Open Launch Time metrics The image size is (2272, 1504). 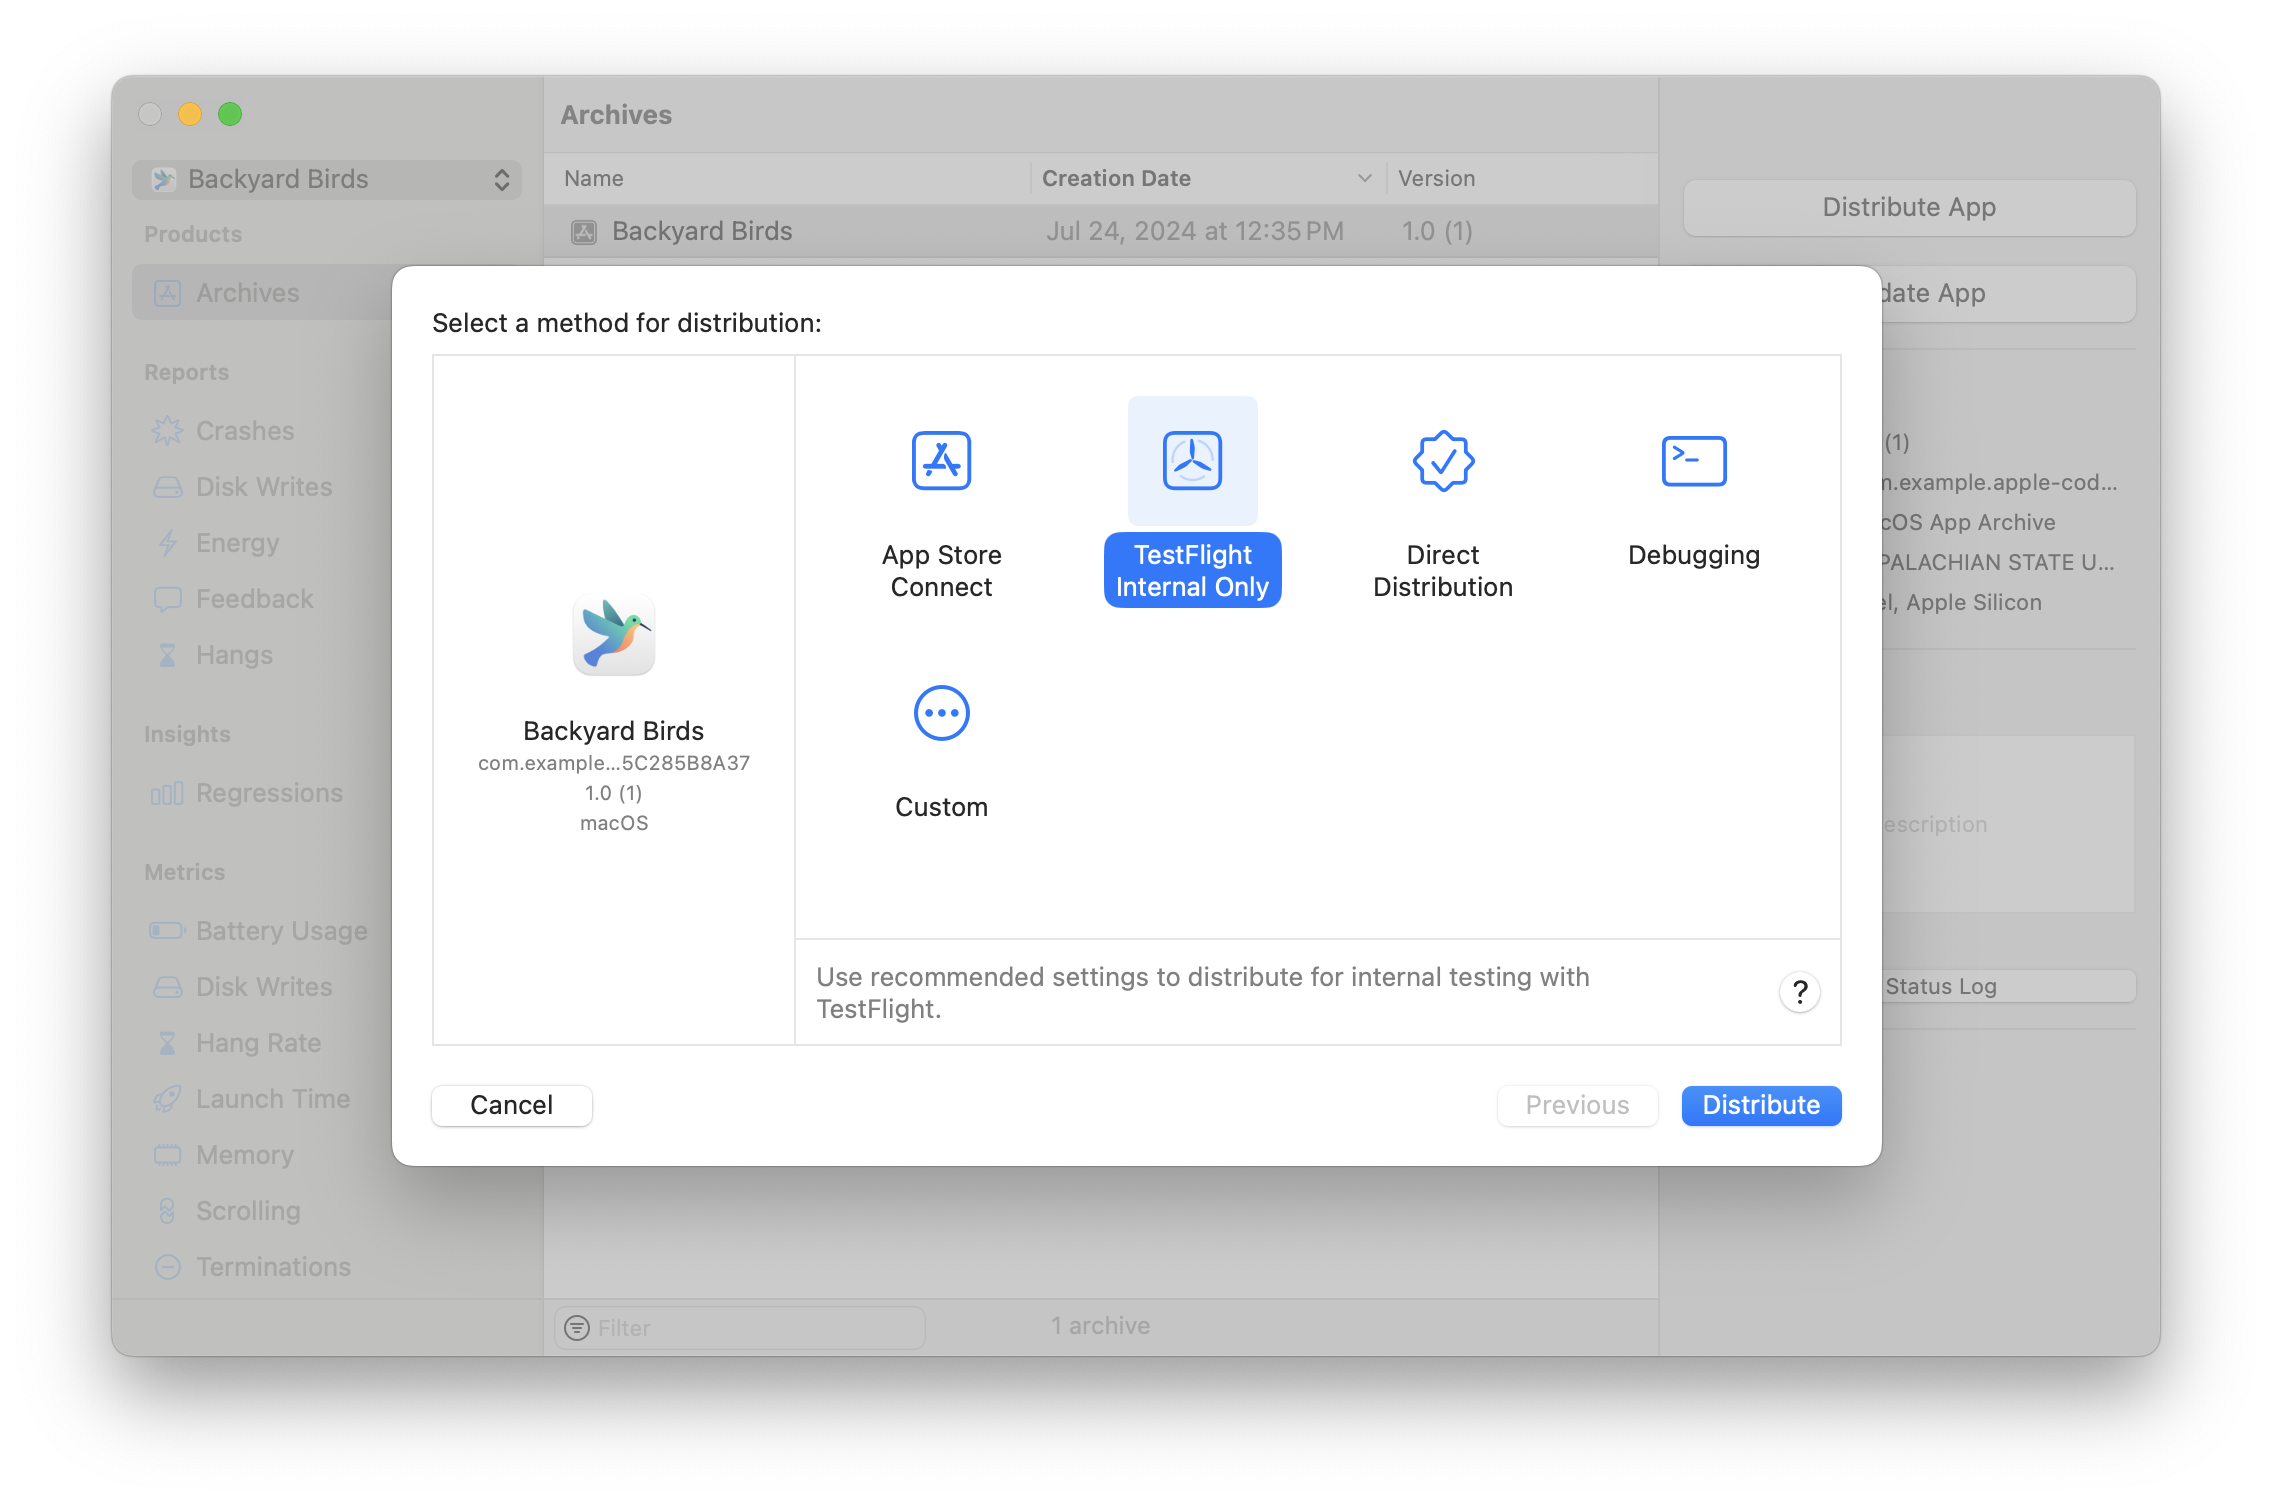(273, 1099)
